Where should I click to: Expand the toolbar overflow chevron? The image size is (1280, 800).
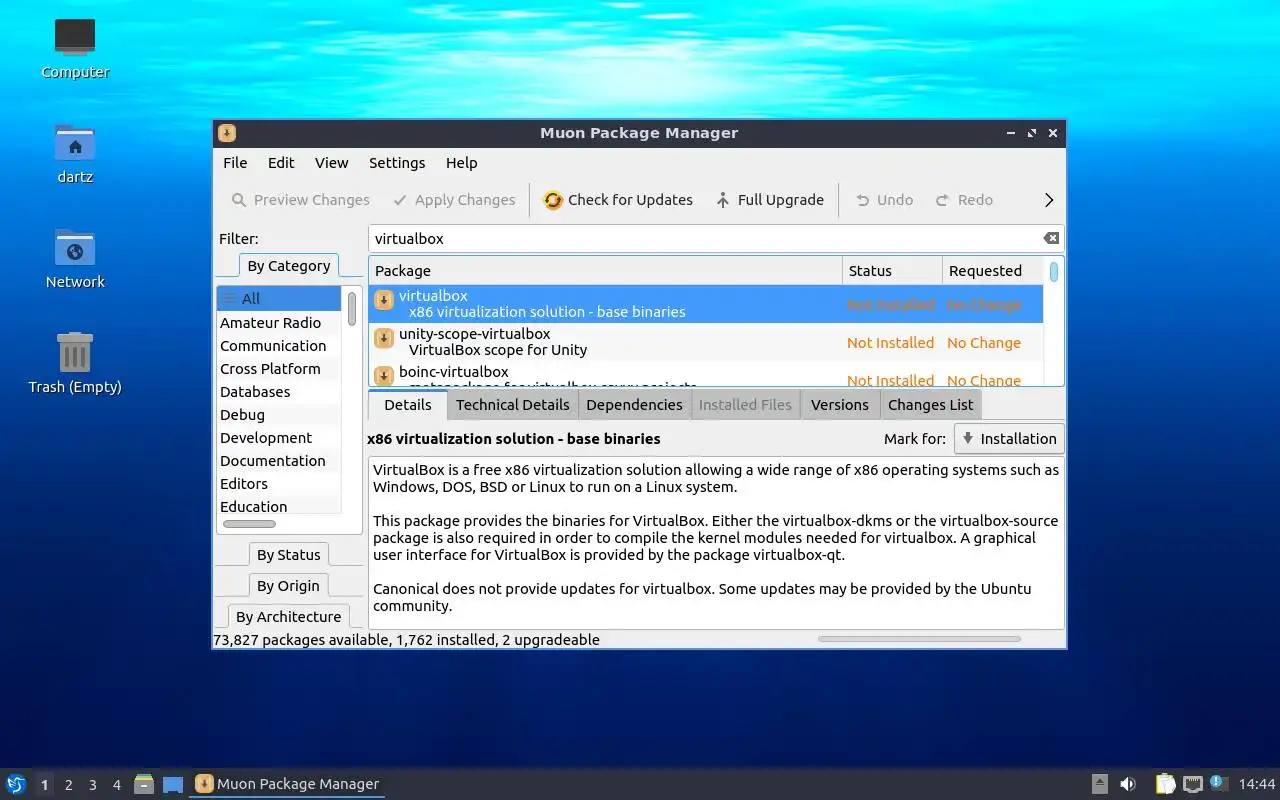click(1049, 200)
